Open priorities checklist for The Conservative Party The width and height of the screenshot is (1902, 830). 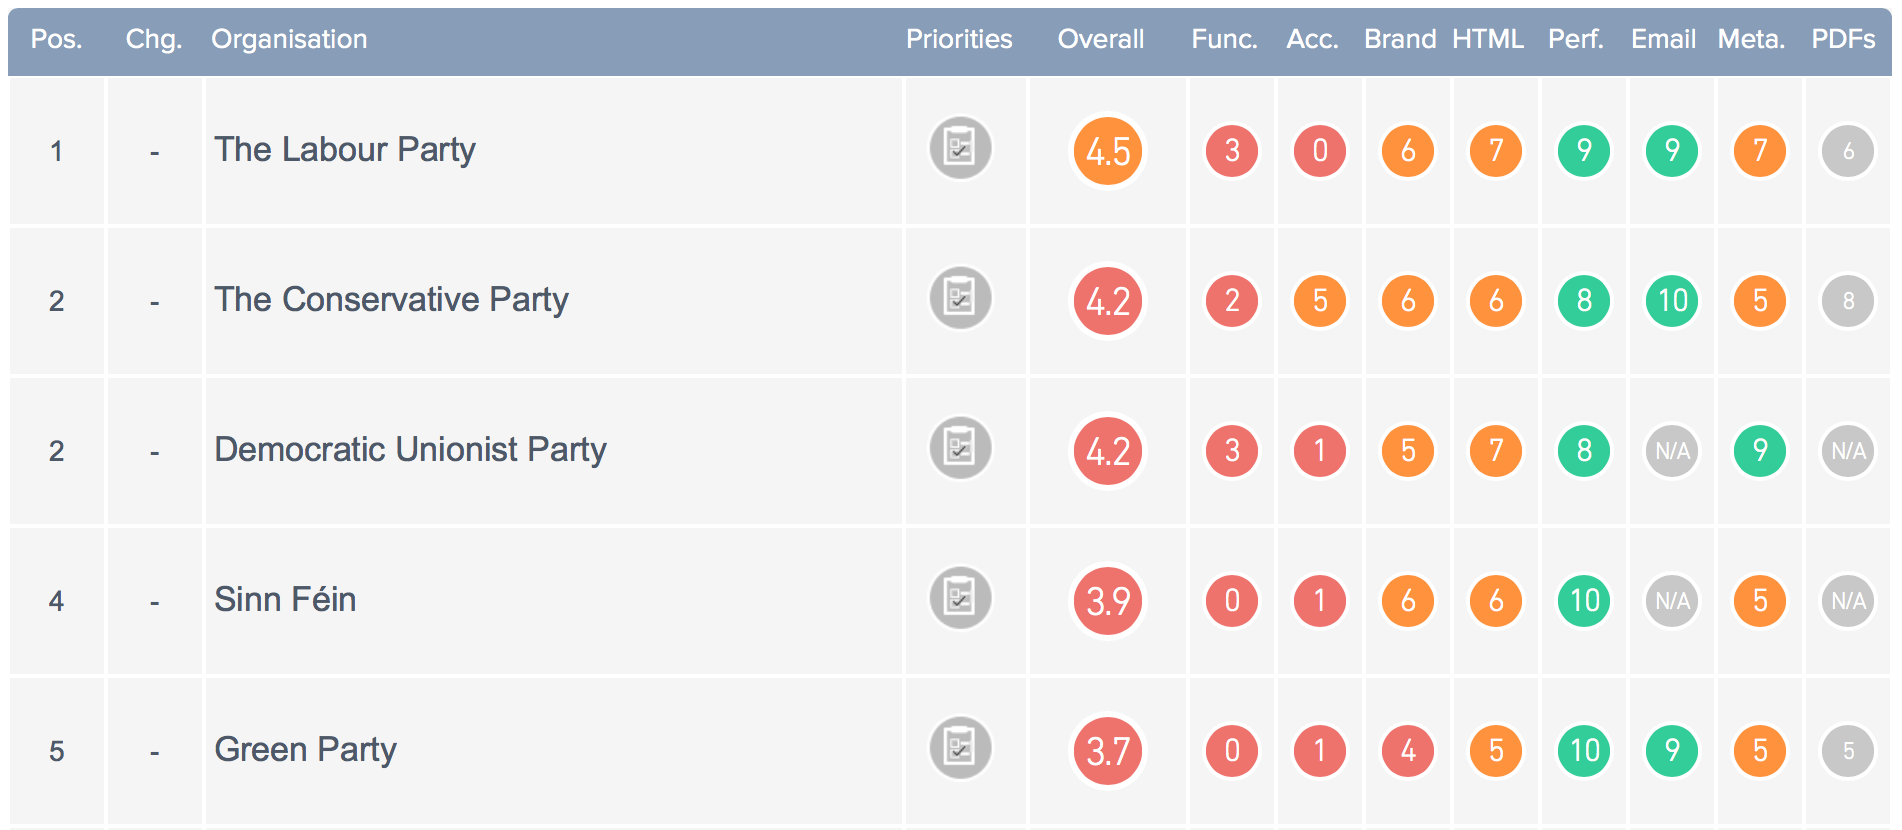pos(960,299)
